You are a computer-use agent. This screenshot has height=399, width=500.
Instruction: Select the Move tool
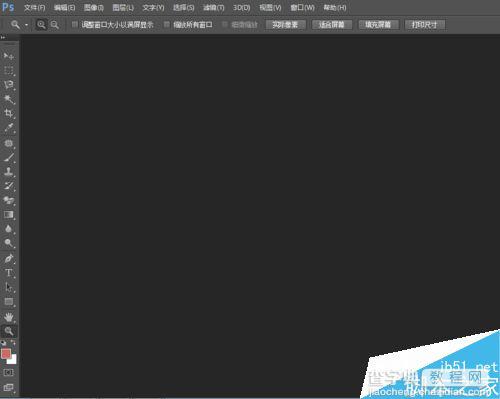pyautogui.click(x=9, y=56)
